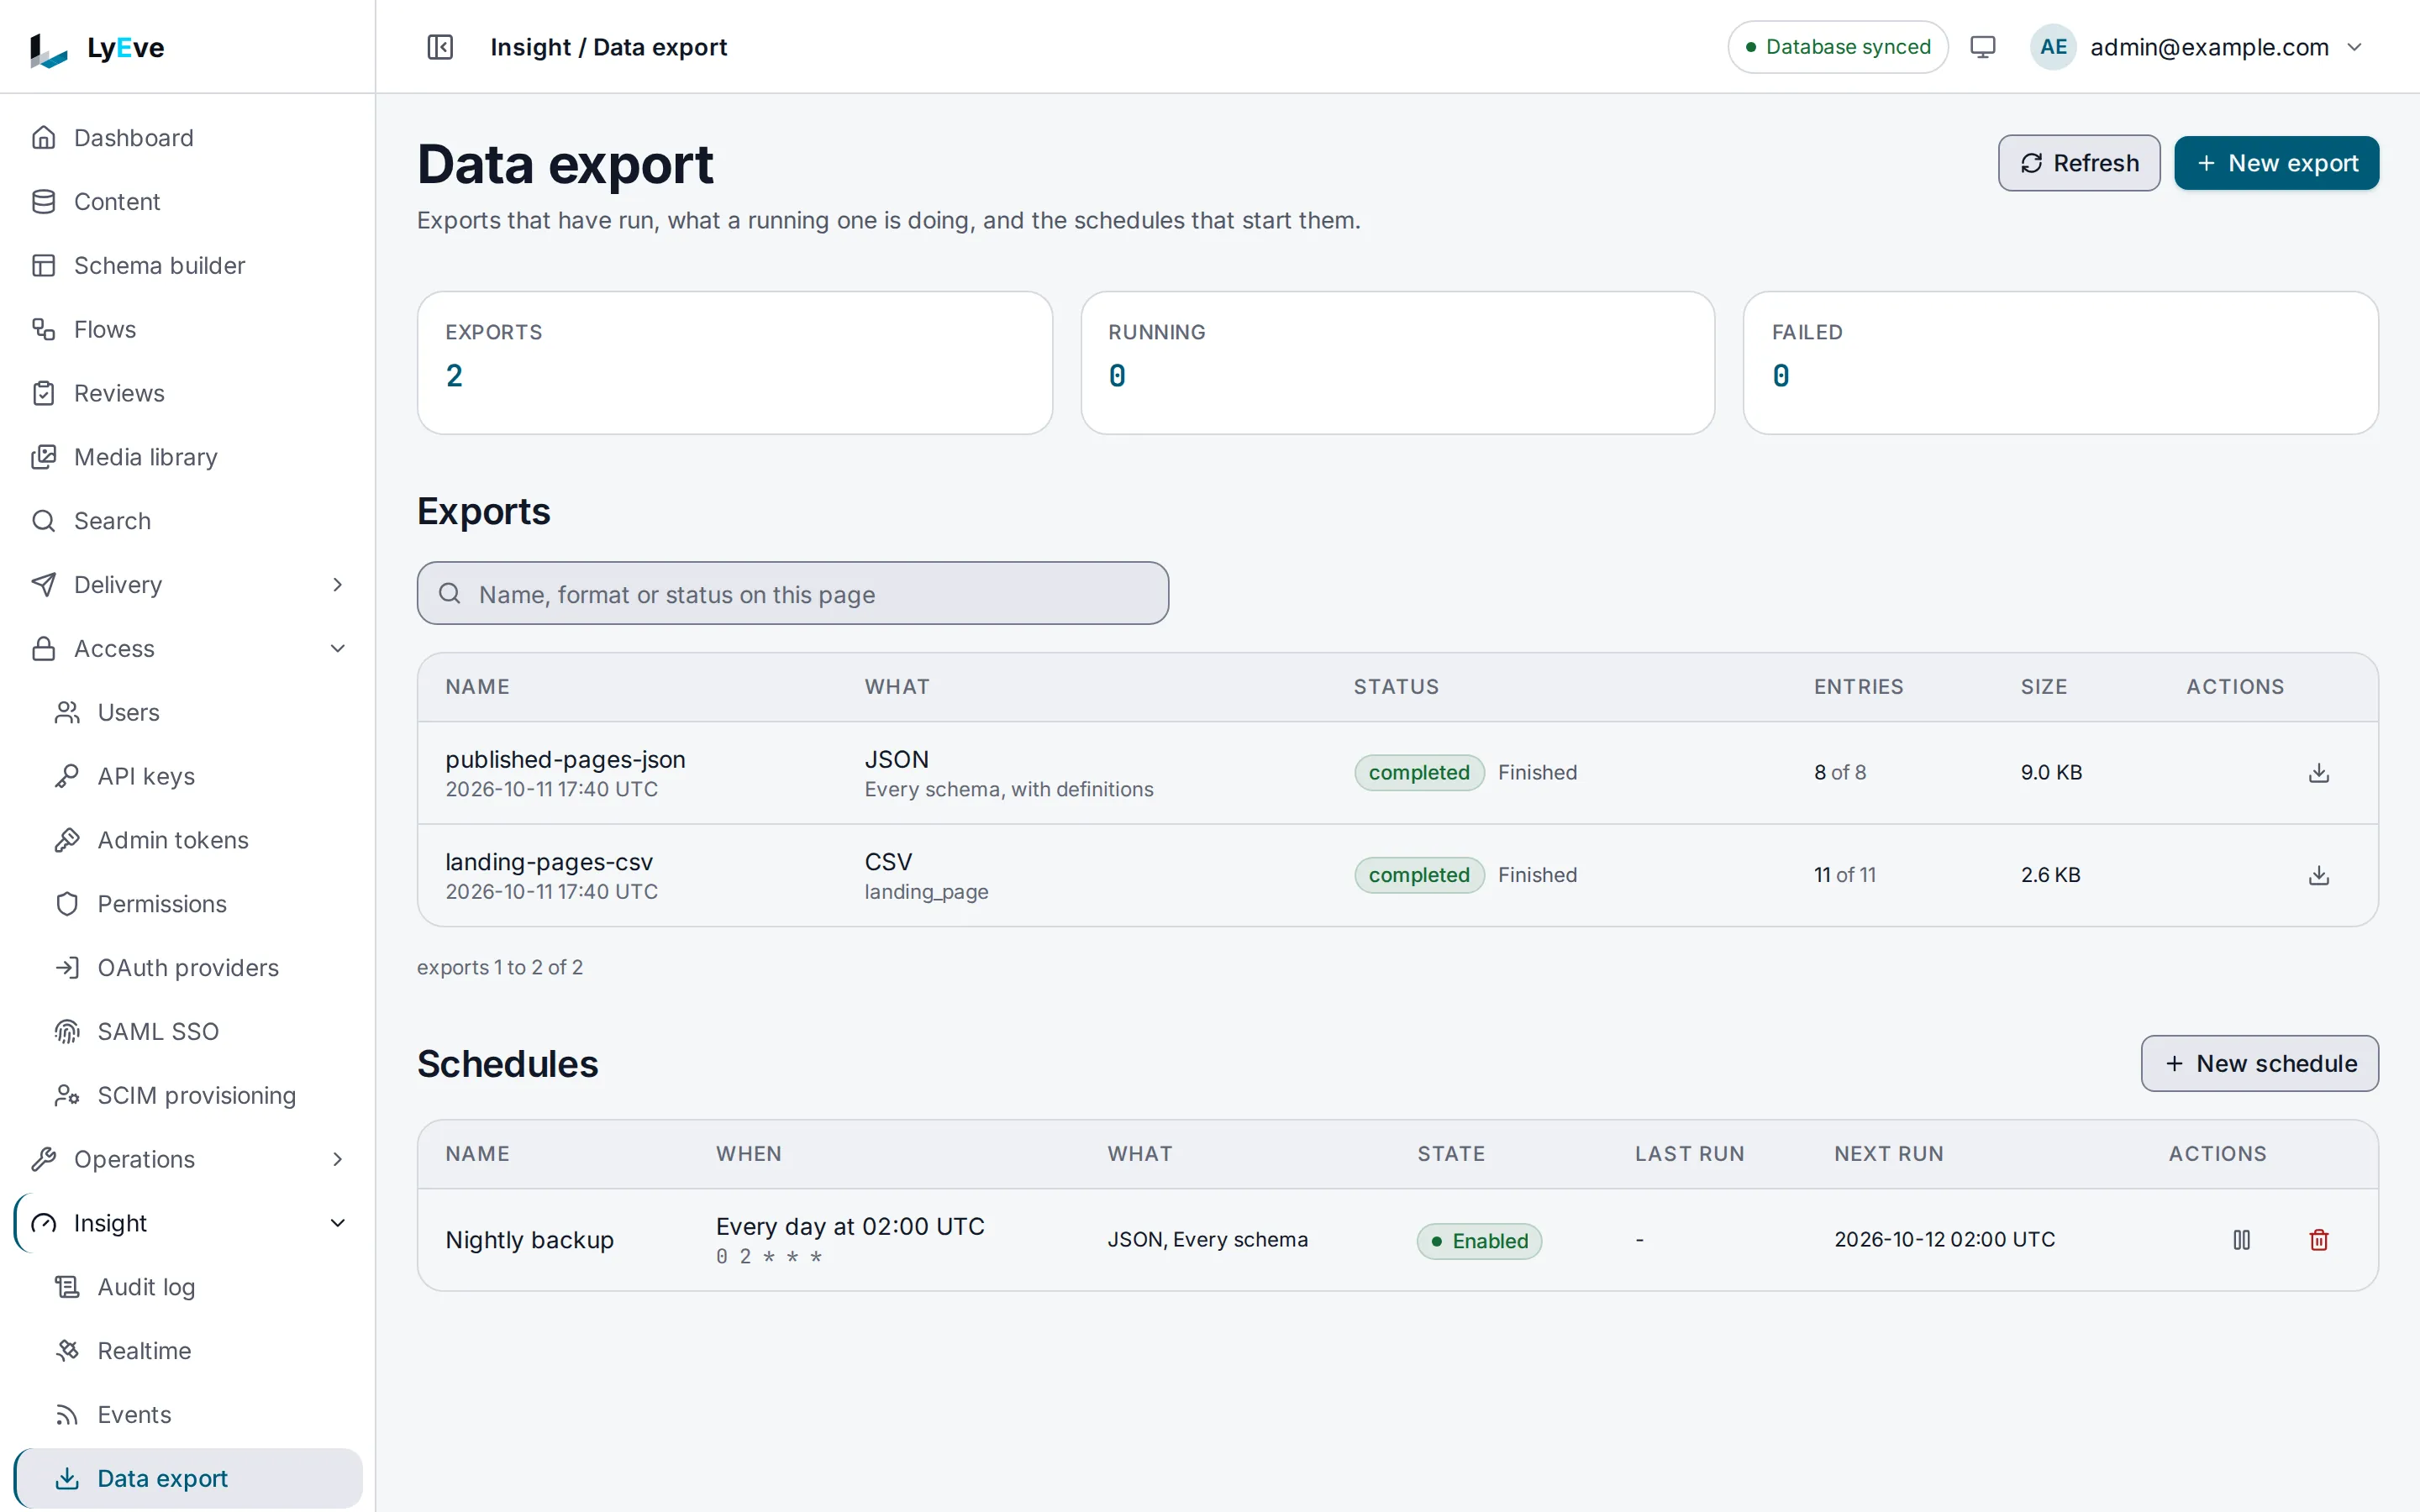Image resolution: width=2420 pixels, height=1512 pixels.
Task: Start a New export
Action: tap(2276, 163)
